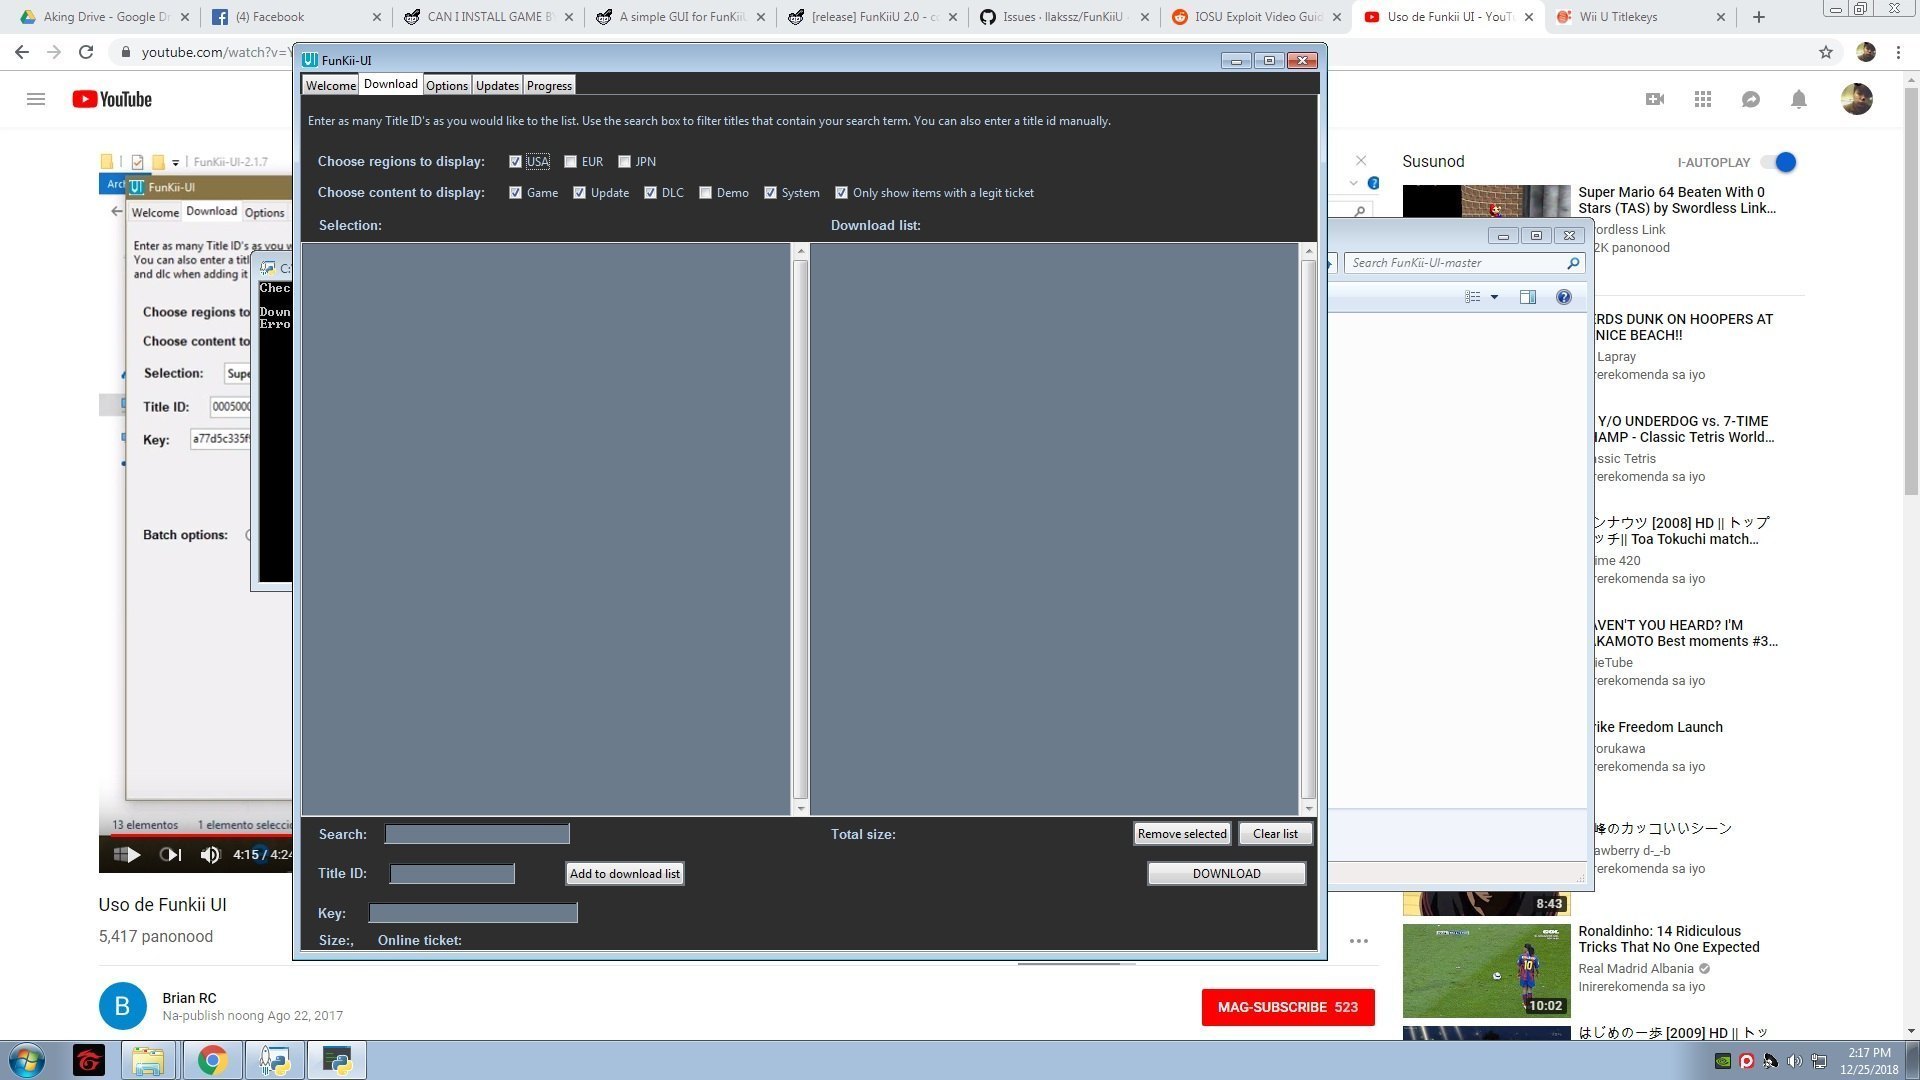Screen dimensions: 1920x1080
Task: Bookmark this page with the star icon
Action: [x=1826, y=52]
